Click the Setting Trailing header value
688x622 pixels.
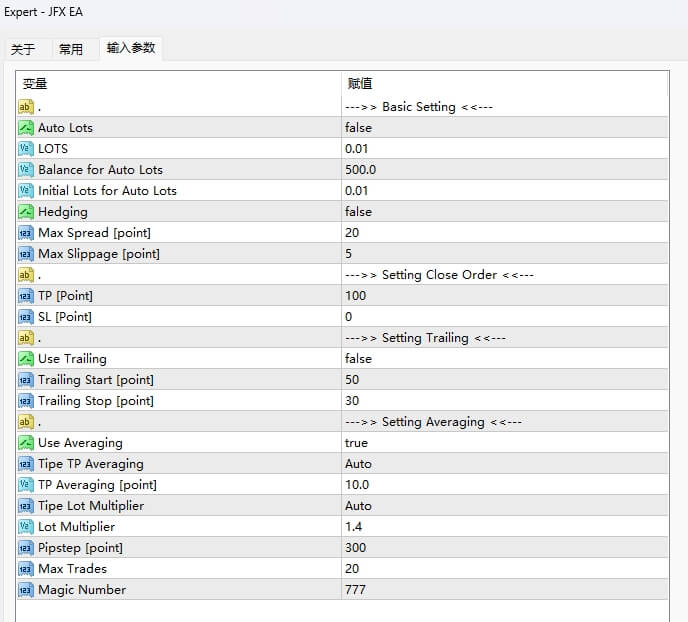pos(425,338)
